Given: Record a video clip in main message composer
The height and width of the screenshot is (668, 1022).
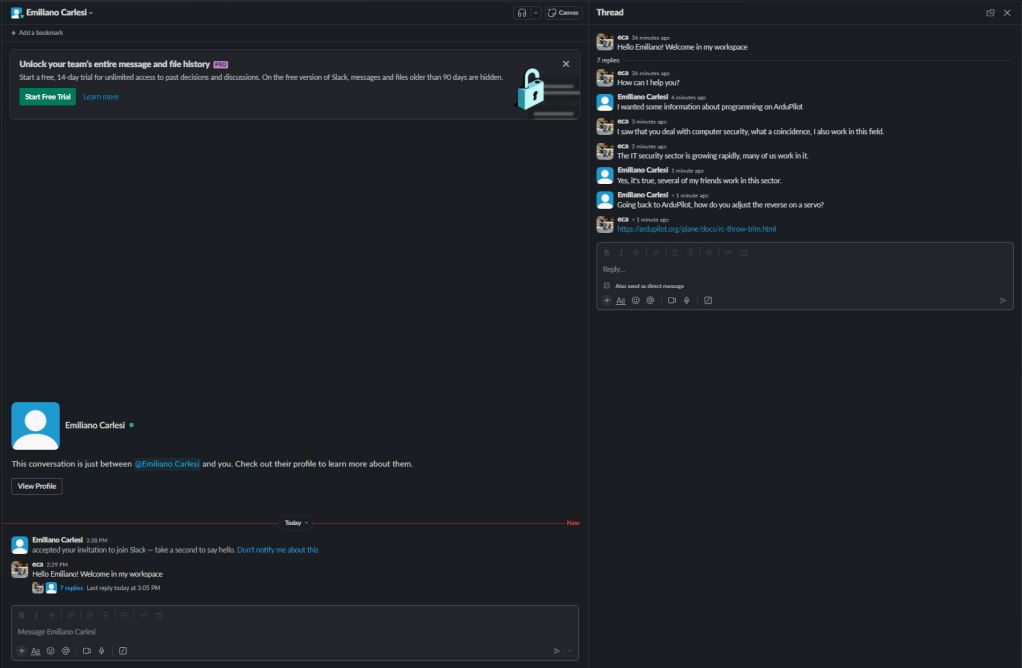Looking at the screenshot, I should coord(87,651).
